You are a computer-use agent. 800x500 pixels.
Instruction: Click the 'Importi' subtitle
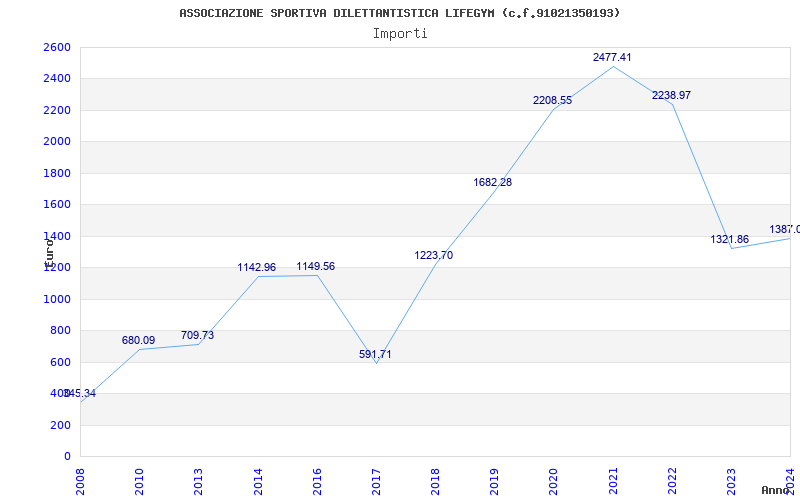pyautogui.click(x=400, y=34)
